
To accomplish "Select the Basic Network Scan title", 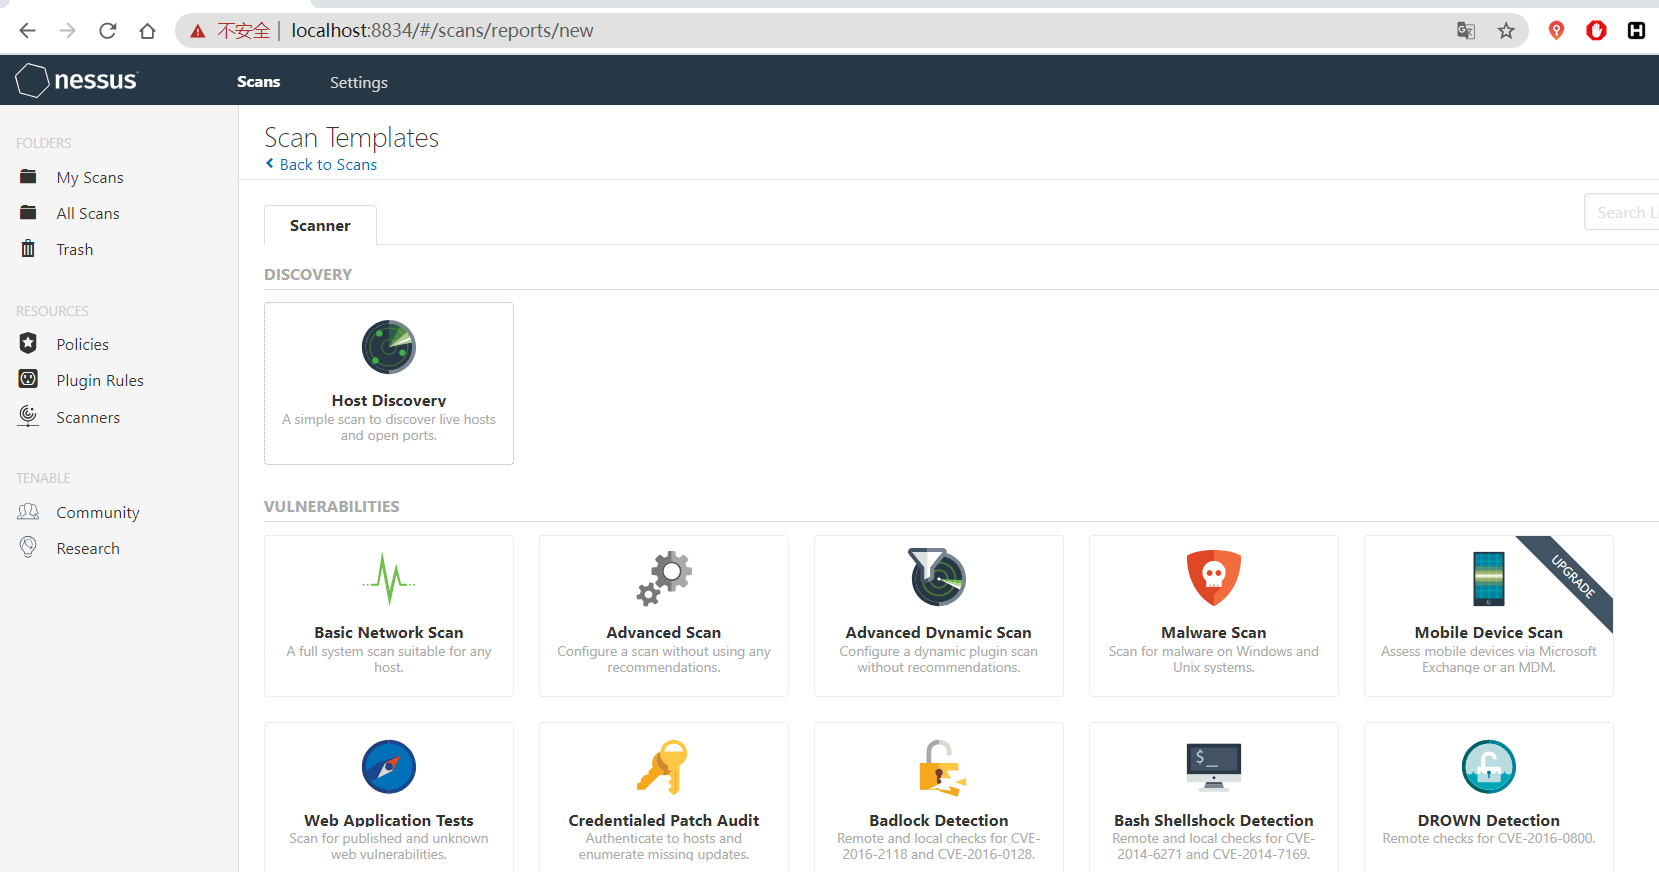I will (x=389, y=632).
